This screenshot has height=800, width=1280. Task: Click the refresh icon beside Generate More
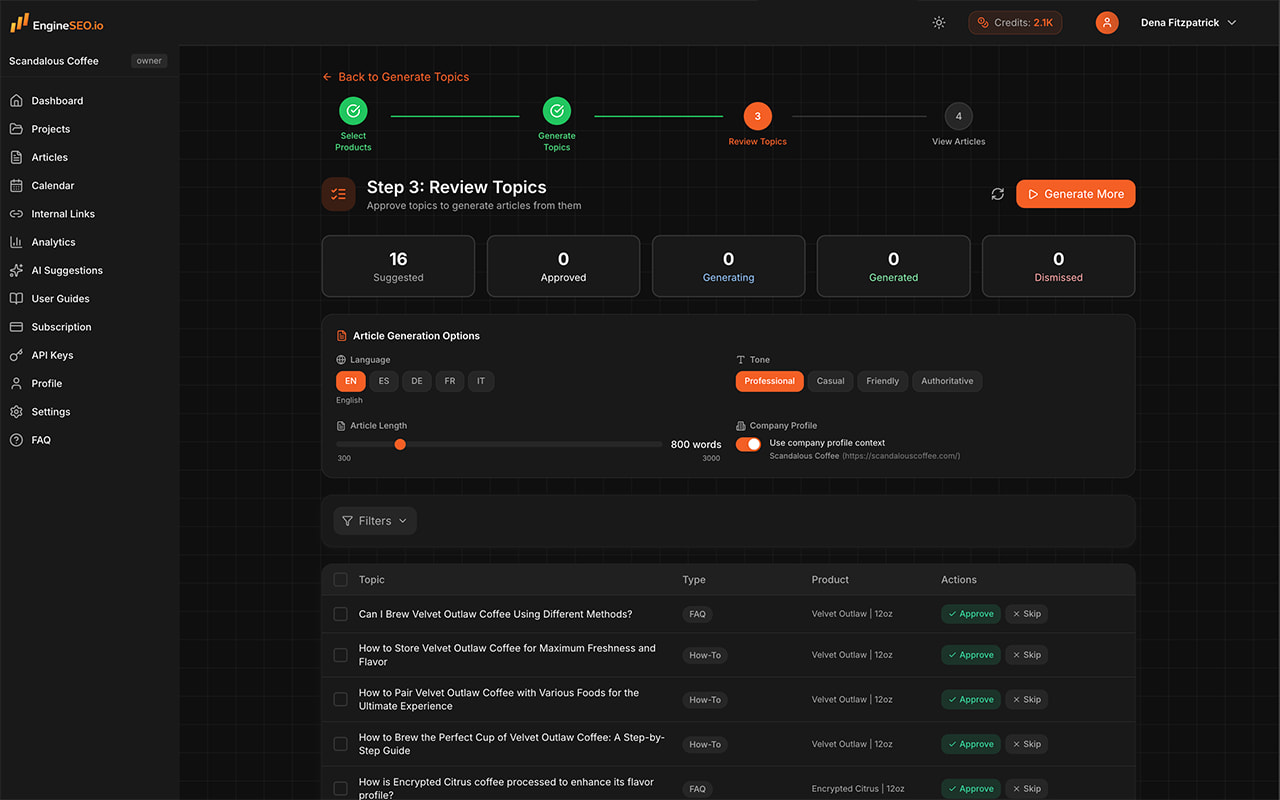click(x=997, y=194)
